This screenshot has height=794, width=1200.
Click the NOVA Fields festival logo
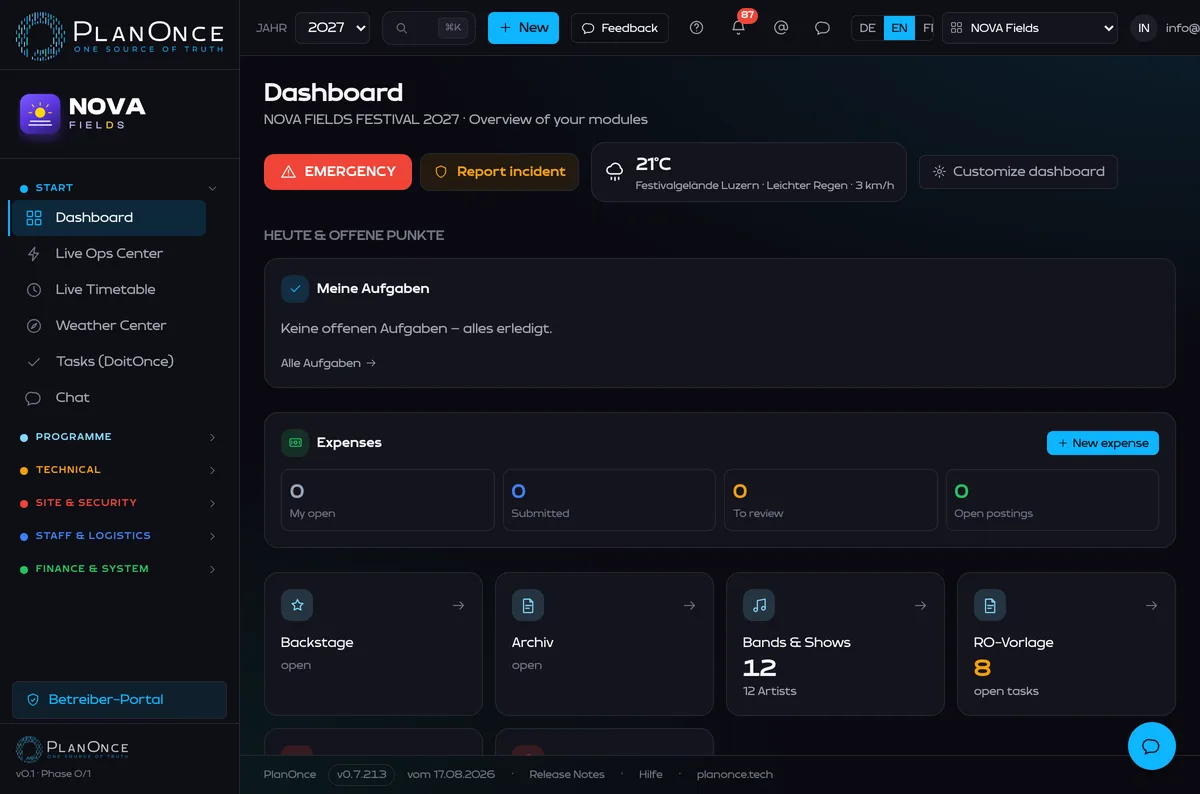82,114
